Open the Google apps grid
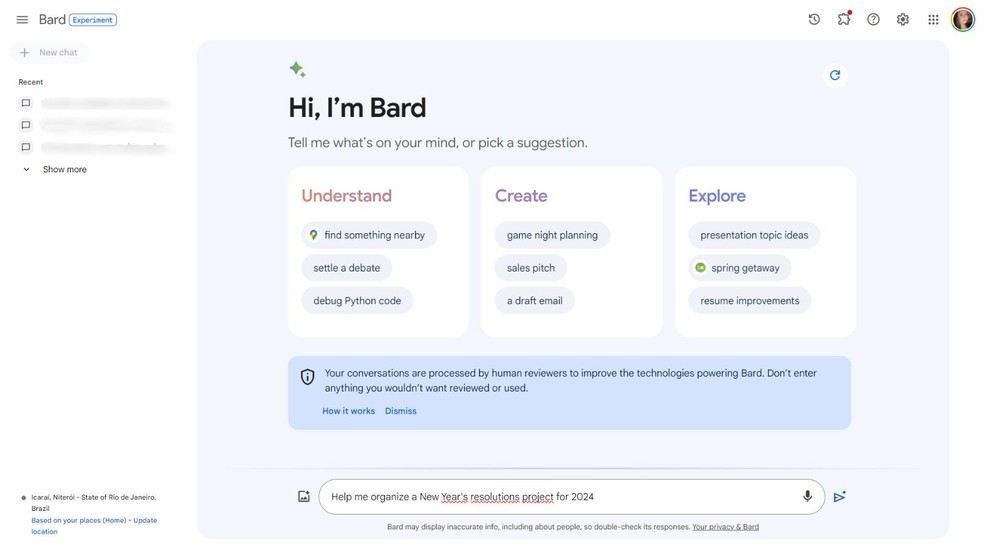 (933, 20)
